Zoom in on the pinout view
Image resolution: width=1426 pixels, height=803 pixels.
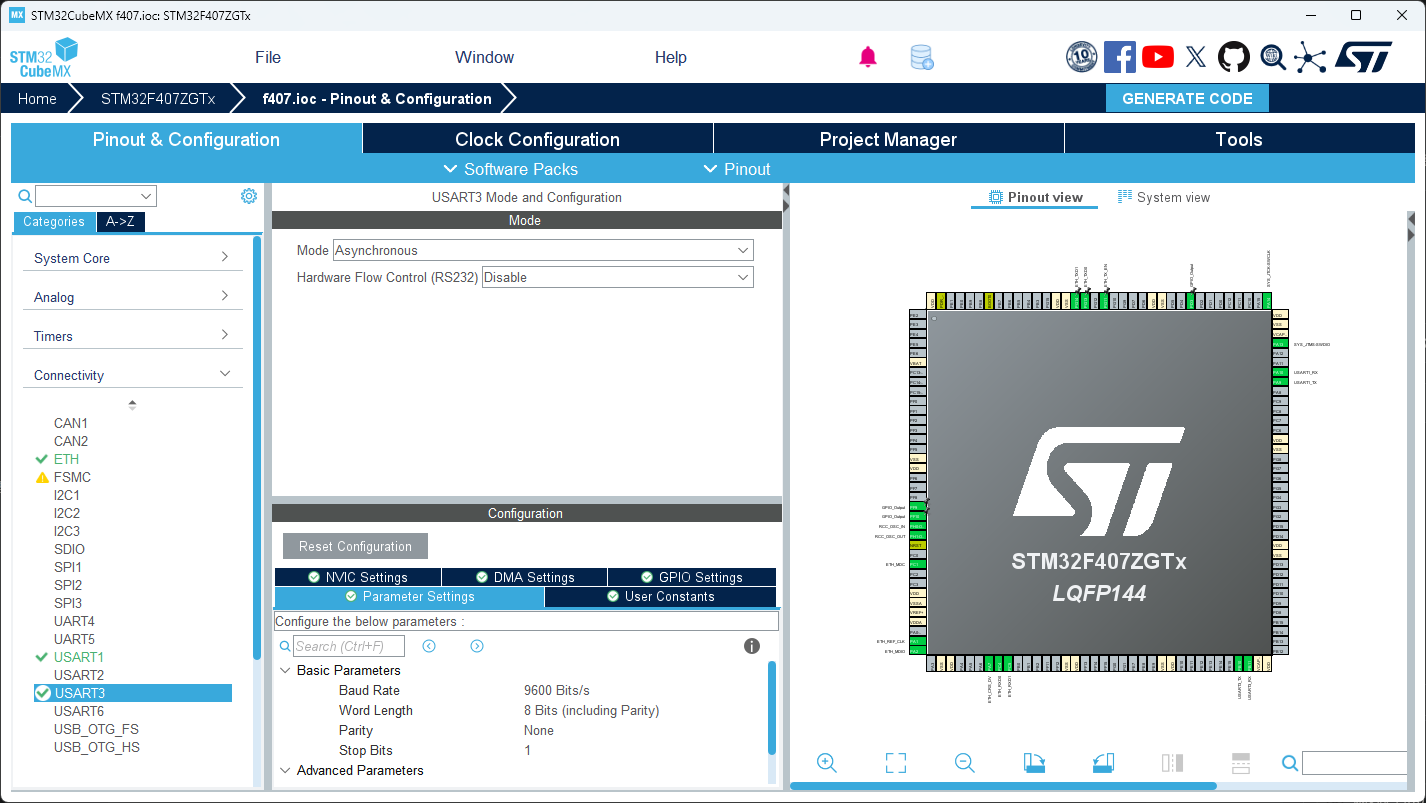[x=826, y=762]
